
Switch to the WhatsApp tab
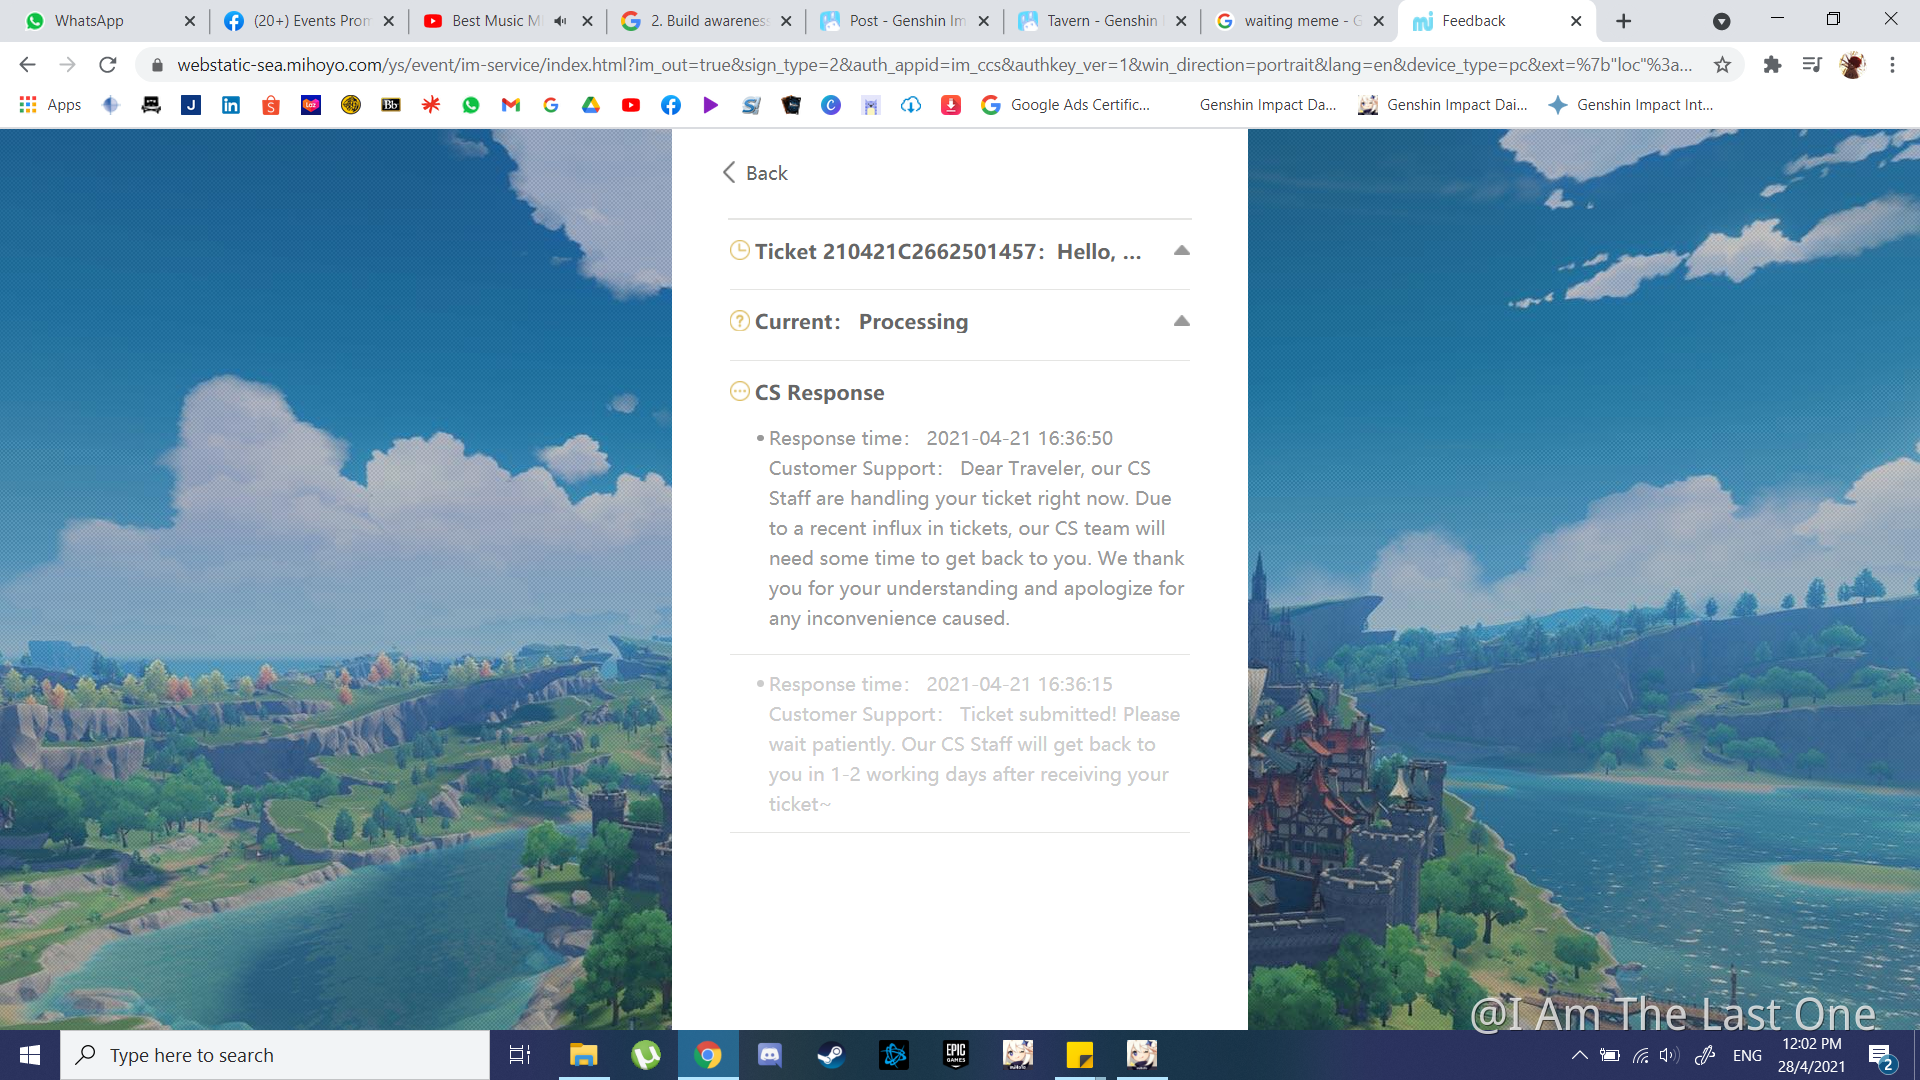point(90,21)
